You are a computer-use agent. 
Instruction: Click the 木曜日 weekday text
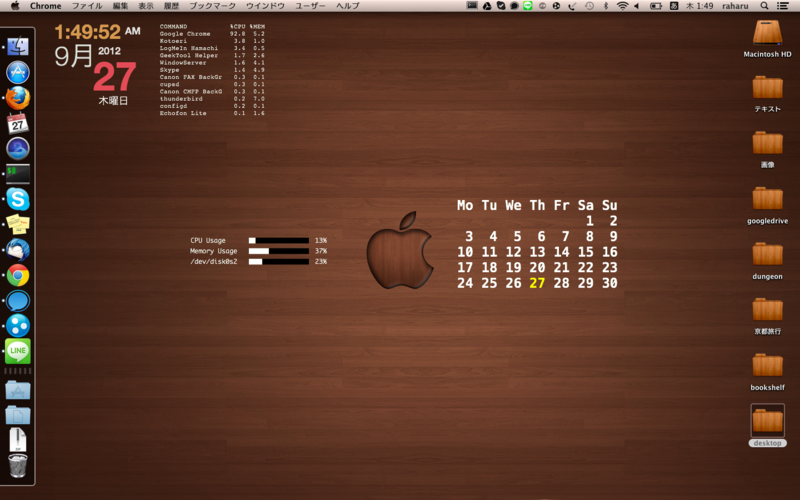(x=113, y=101)
